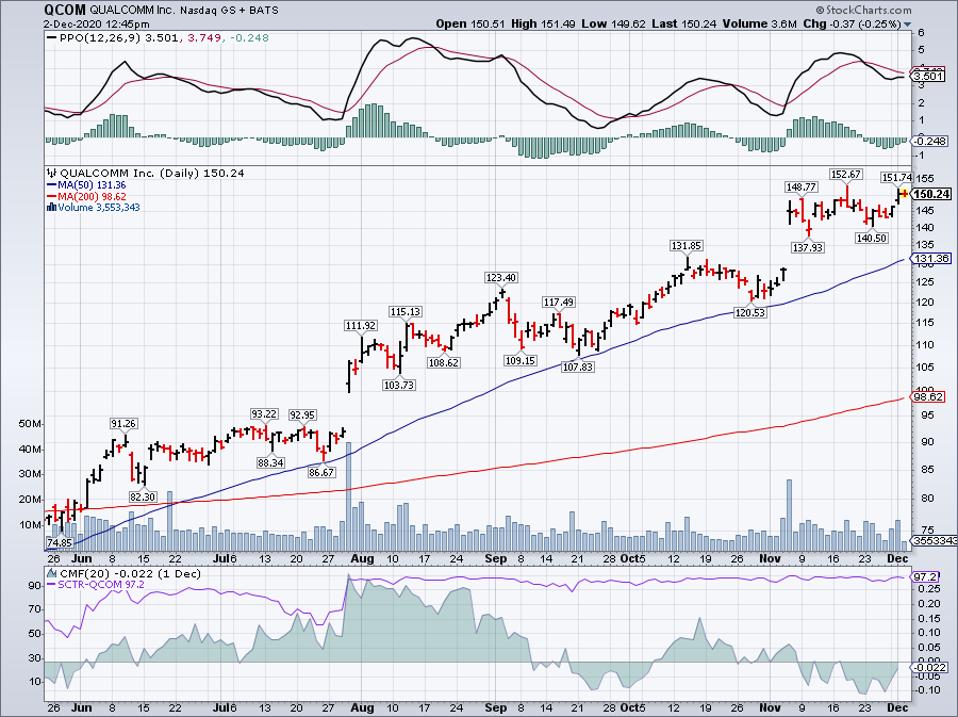
Task: Click the 152.67 price high label
Action: click(x=846, y=175)
